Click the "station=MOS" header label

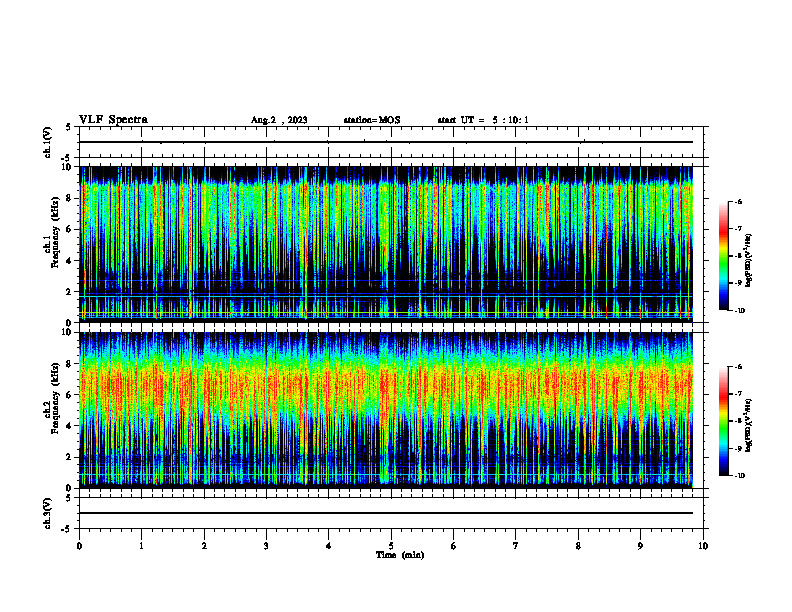pos(372,120)
